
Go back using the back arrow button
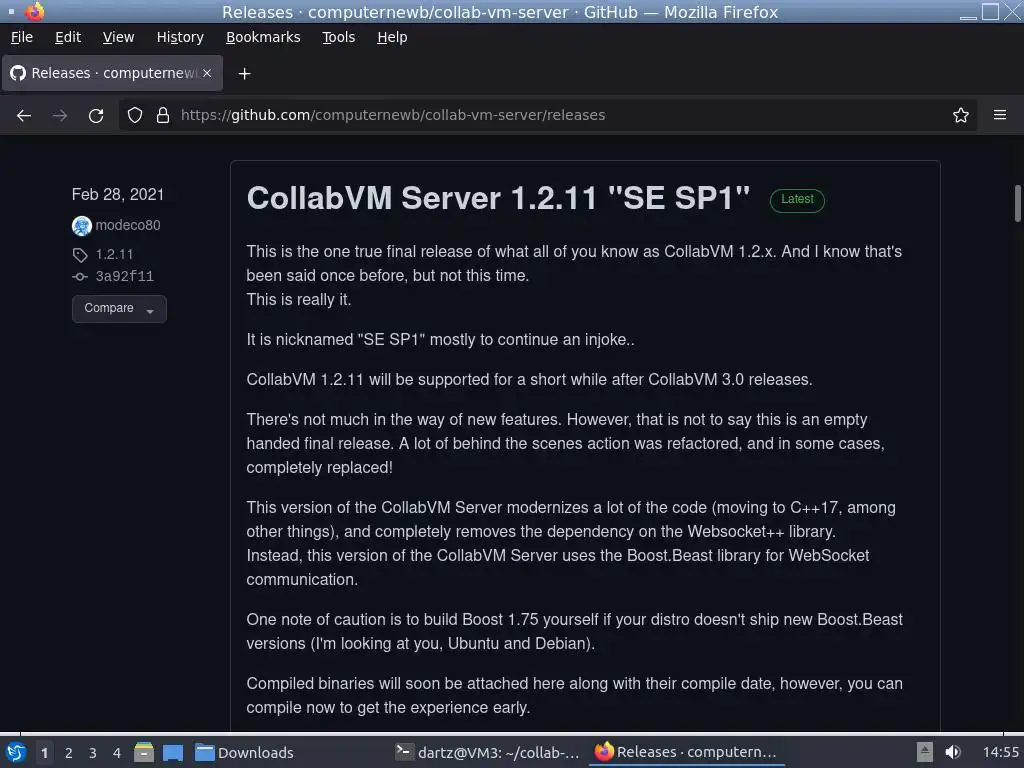click(24, 116)
